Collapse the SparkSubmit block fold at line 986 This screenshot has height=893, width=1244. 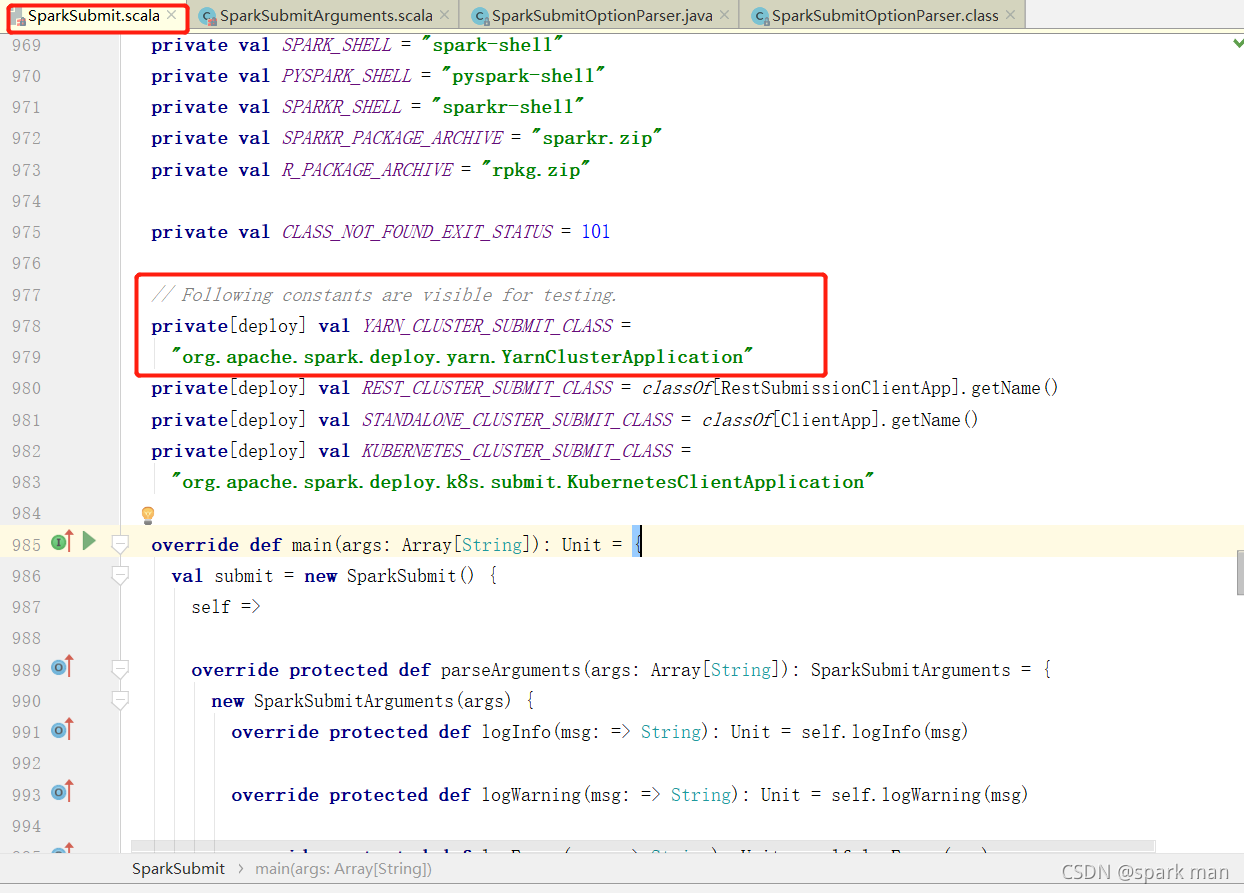click(x=120, y=576)
